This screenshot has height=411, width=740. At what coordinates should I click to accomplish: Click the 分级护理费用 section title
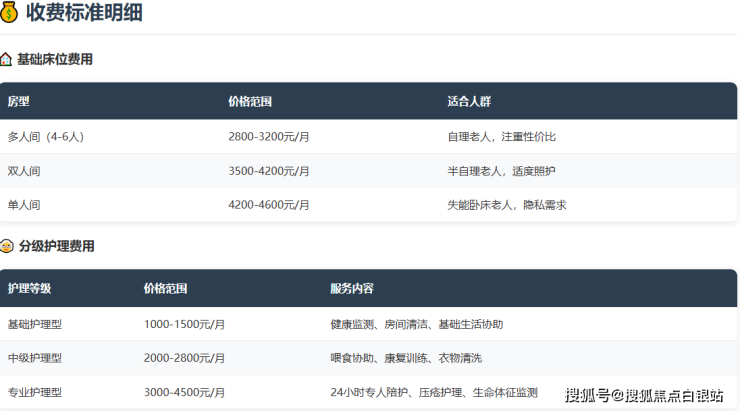point(55,246)
